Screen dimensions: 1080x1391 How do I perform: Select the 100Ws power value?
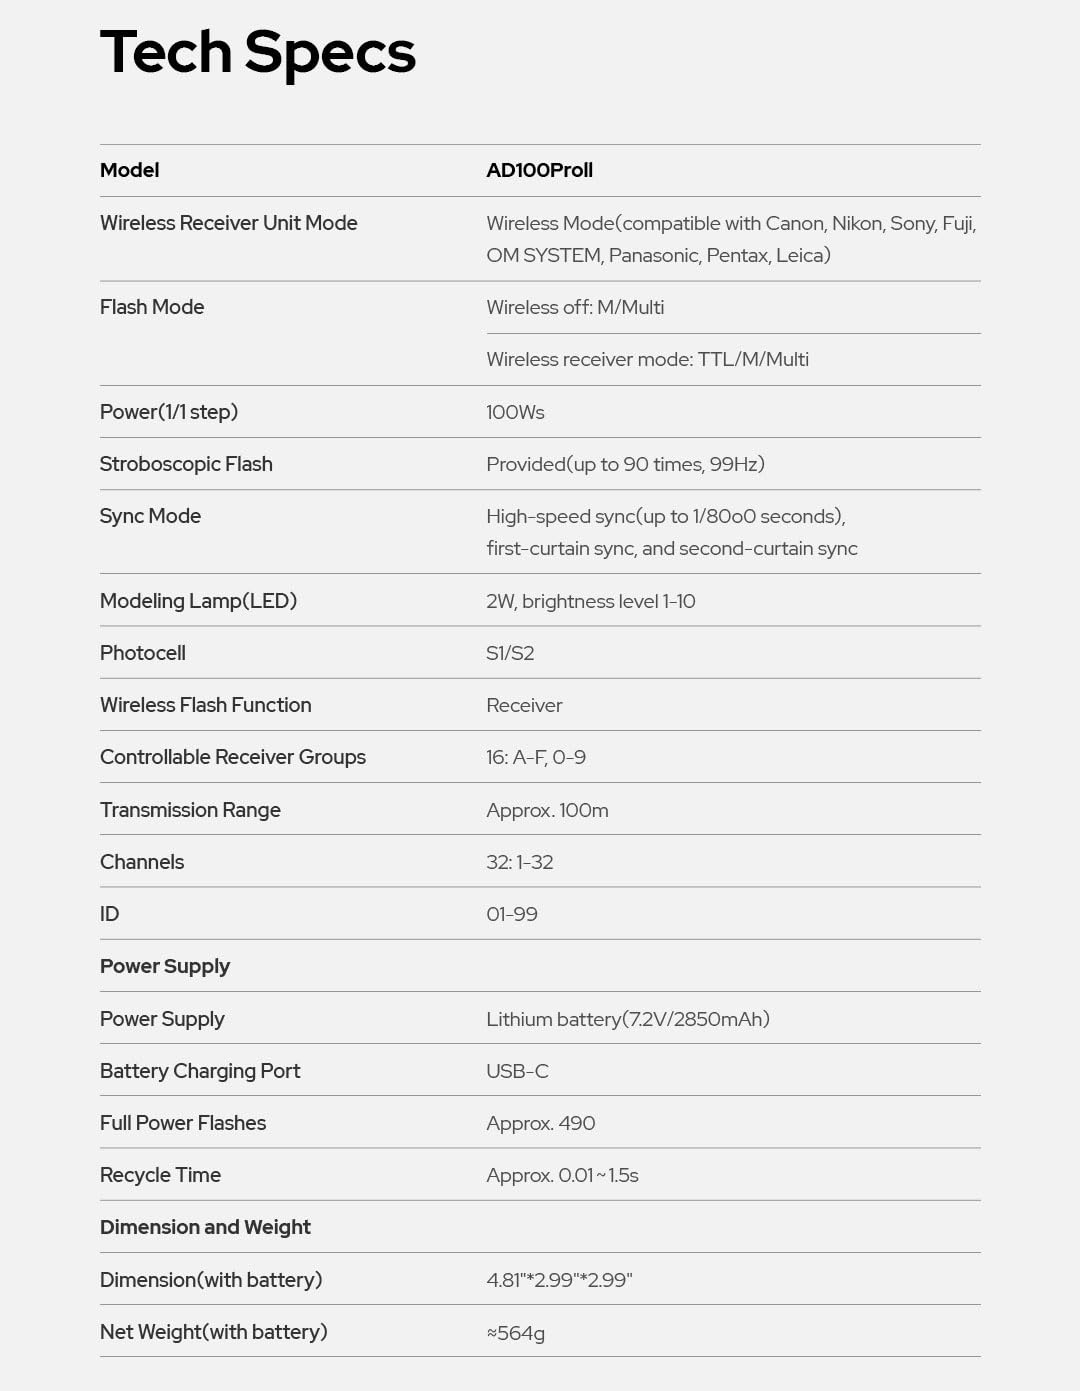[515, 412]
